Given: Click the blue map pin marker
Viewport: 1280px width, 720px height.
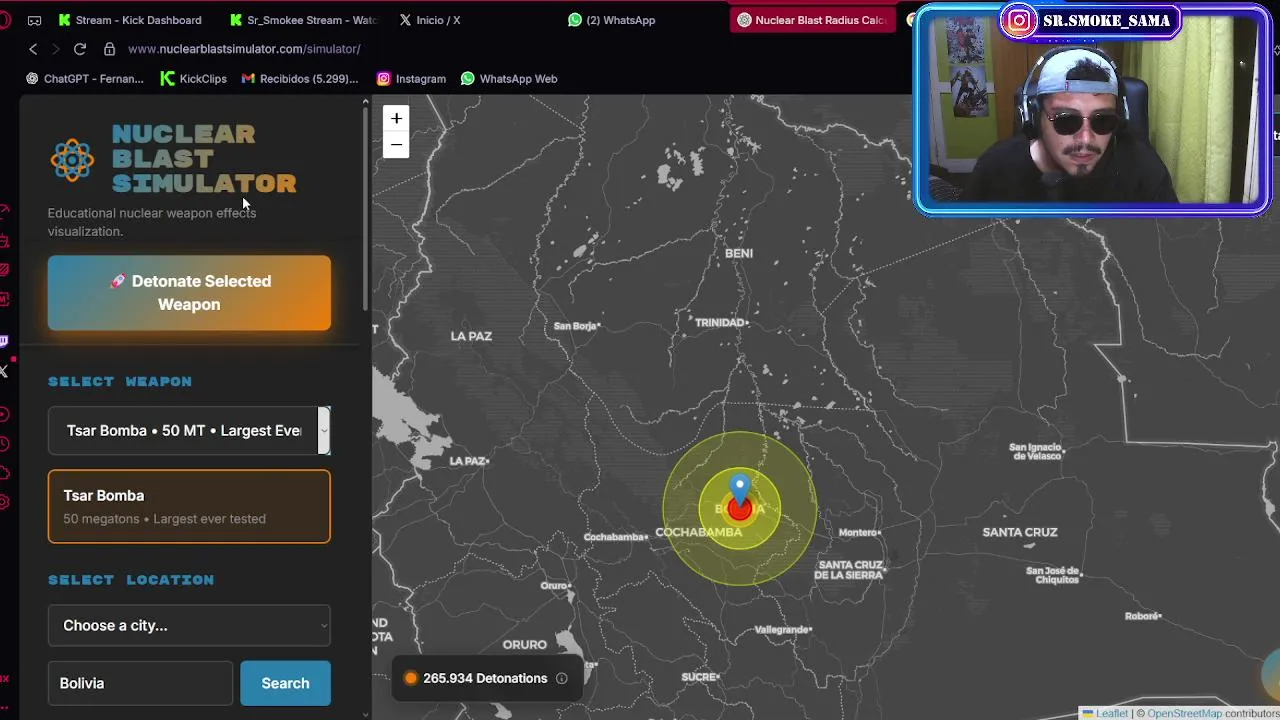Looking at the screenshot, I should point(739,490).
